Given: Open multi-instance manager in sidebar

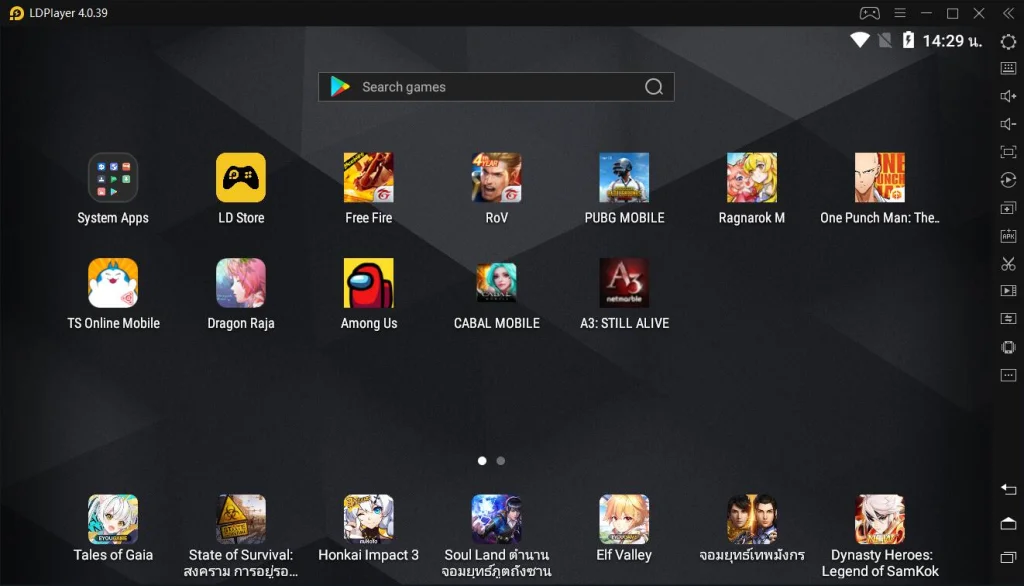Looking at the screenshot, I should [1008, 208].
